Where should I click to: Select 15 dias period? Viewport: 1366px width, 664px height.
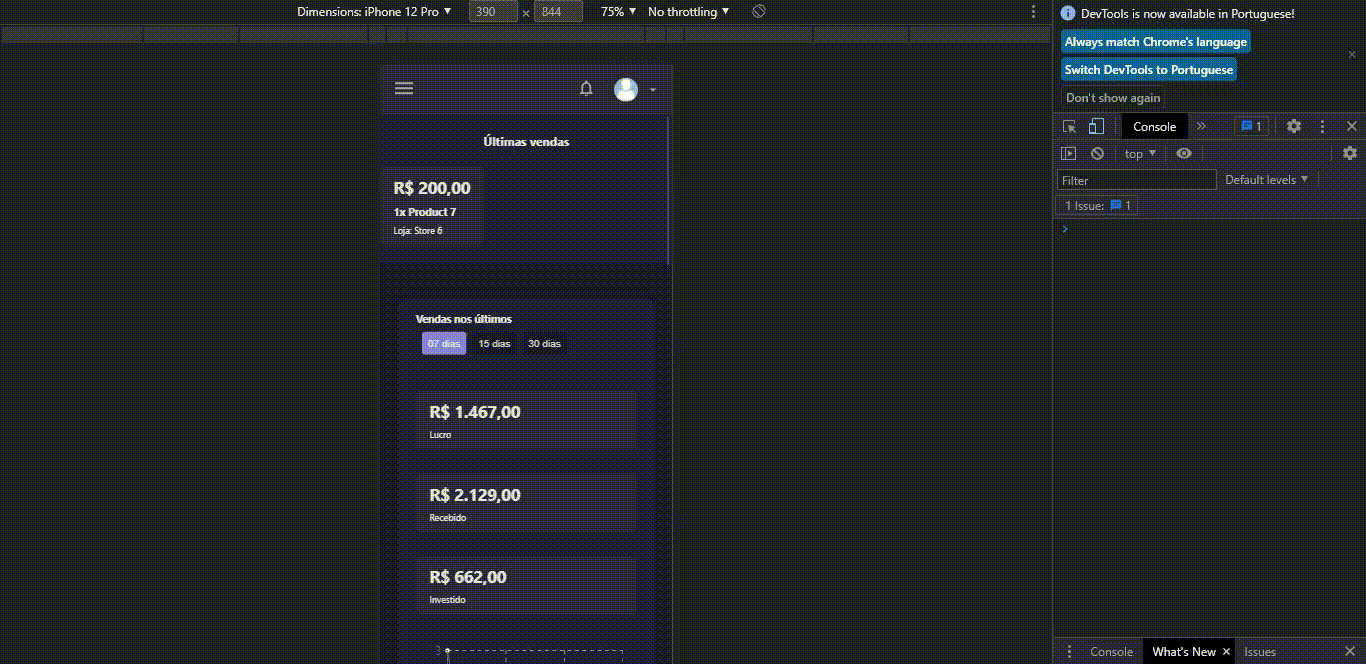point(494,343)
